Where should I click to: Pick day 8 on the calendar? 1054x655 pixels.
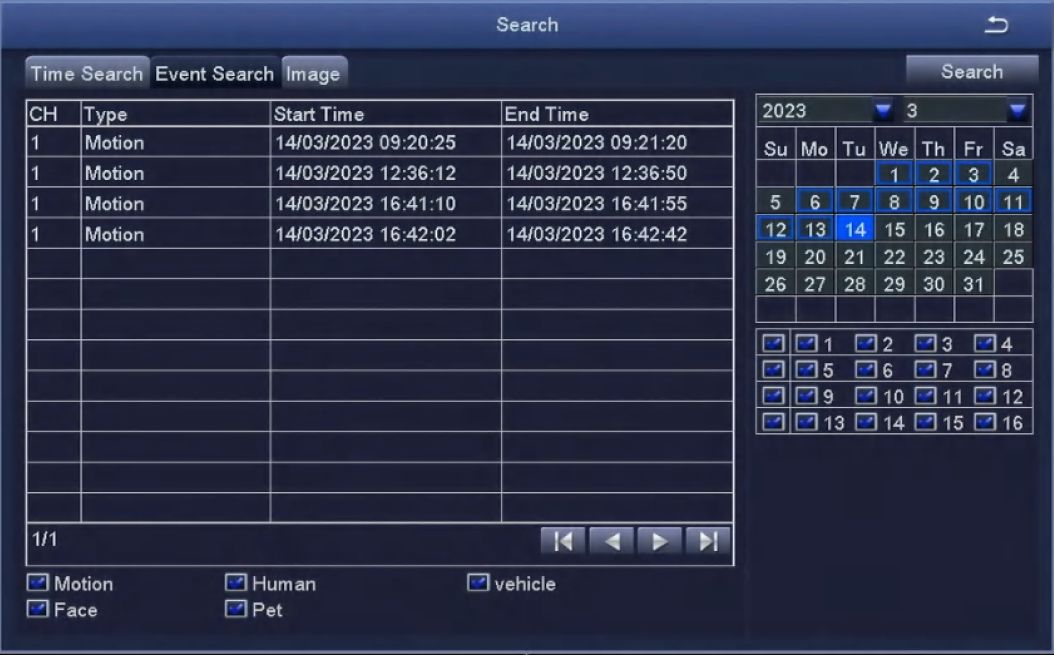pyautogui.click(x=894, y=203)
